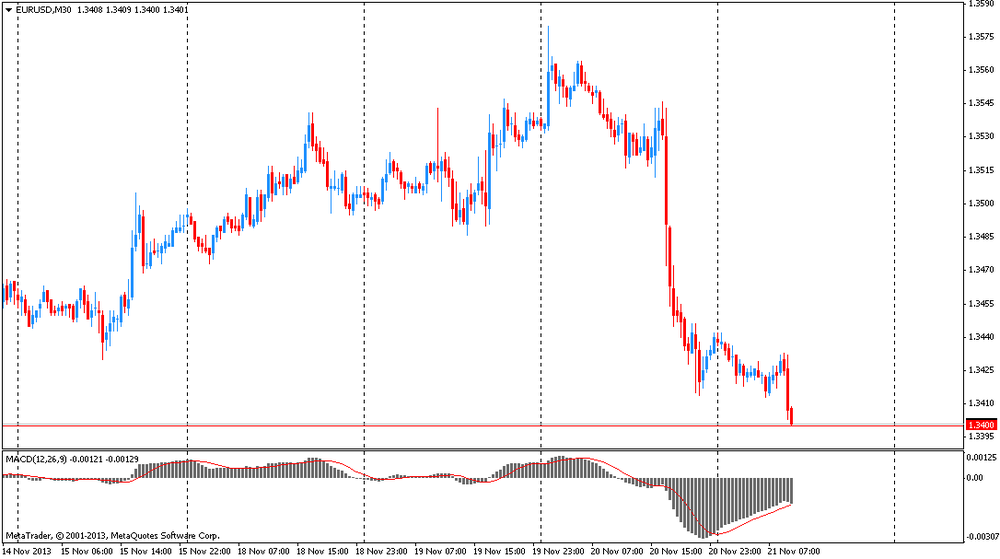Click the 19 Nov 15:00 time label
This screenshot has width=1000, height=559.
[499, 551]
